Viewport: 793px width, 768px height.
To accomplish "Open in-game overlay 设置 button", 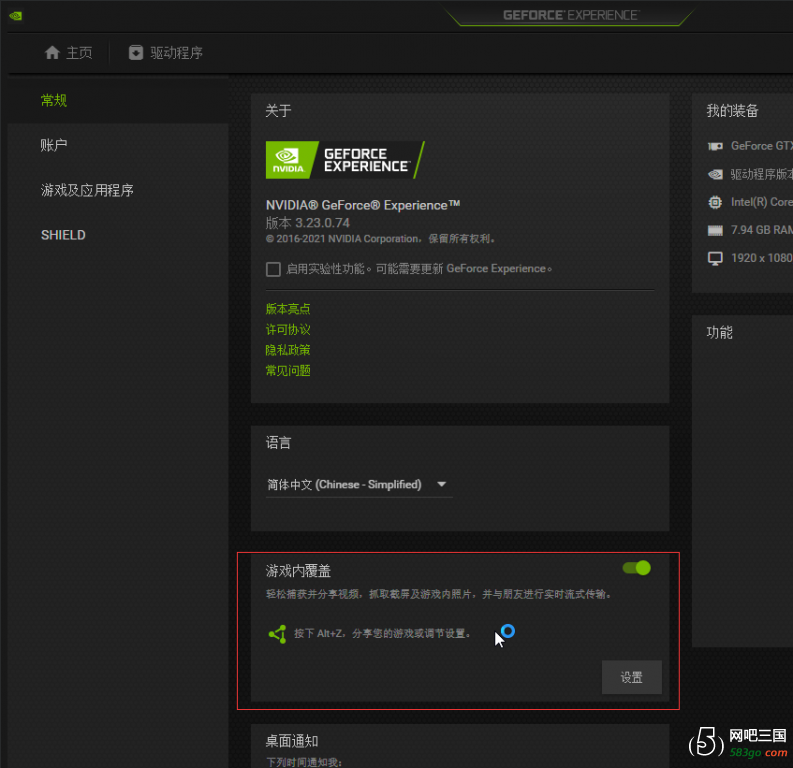I will (x=632, y=677).
